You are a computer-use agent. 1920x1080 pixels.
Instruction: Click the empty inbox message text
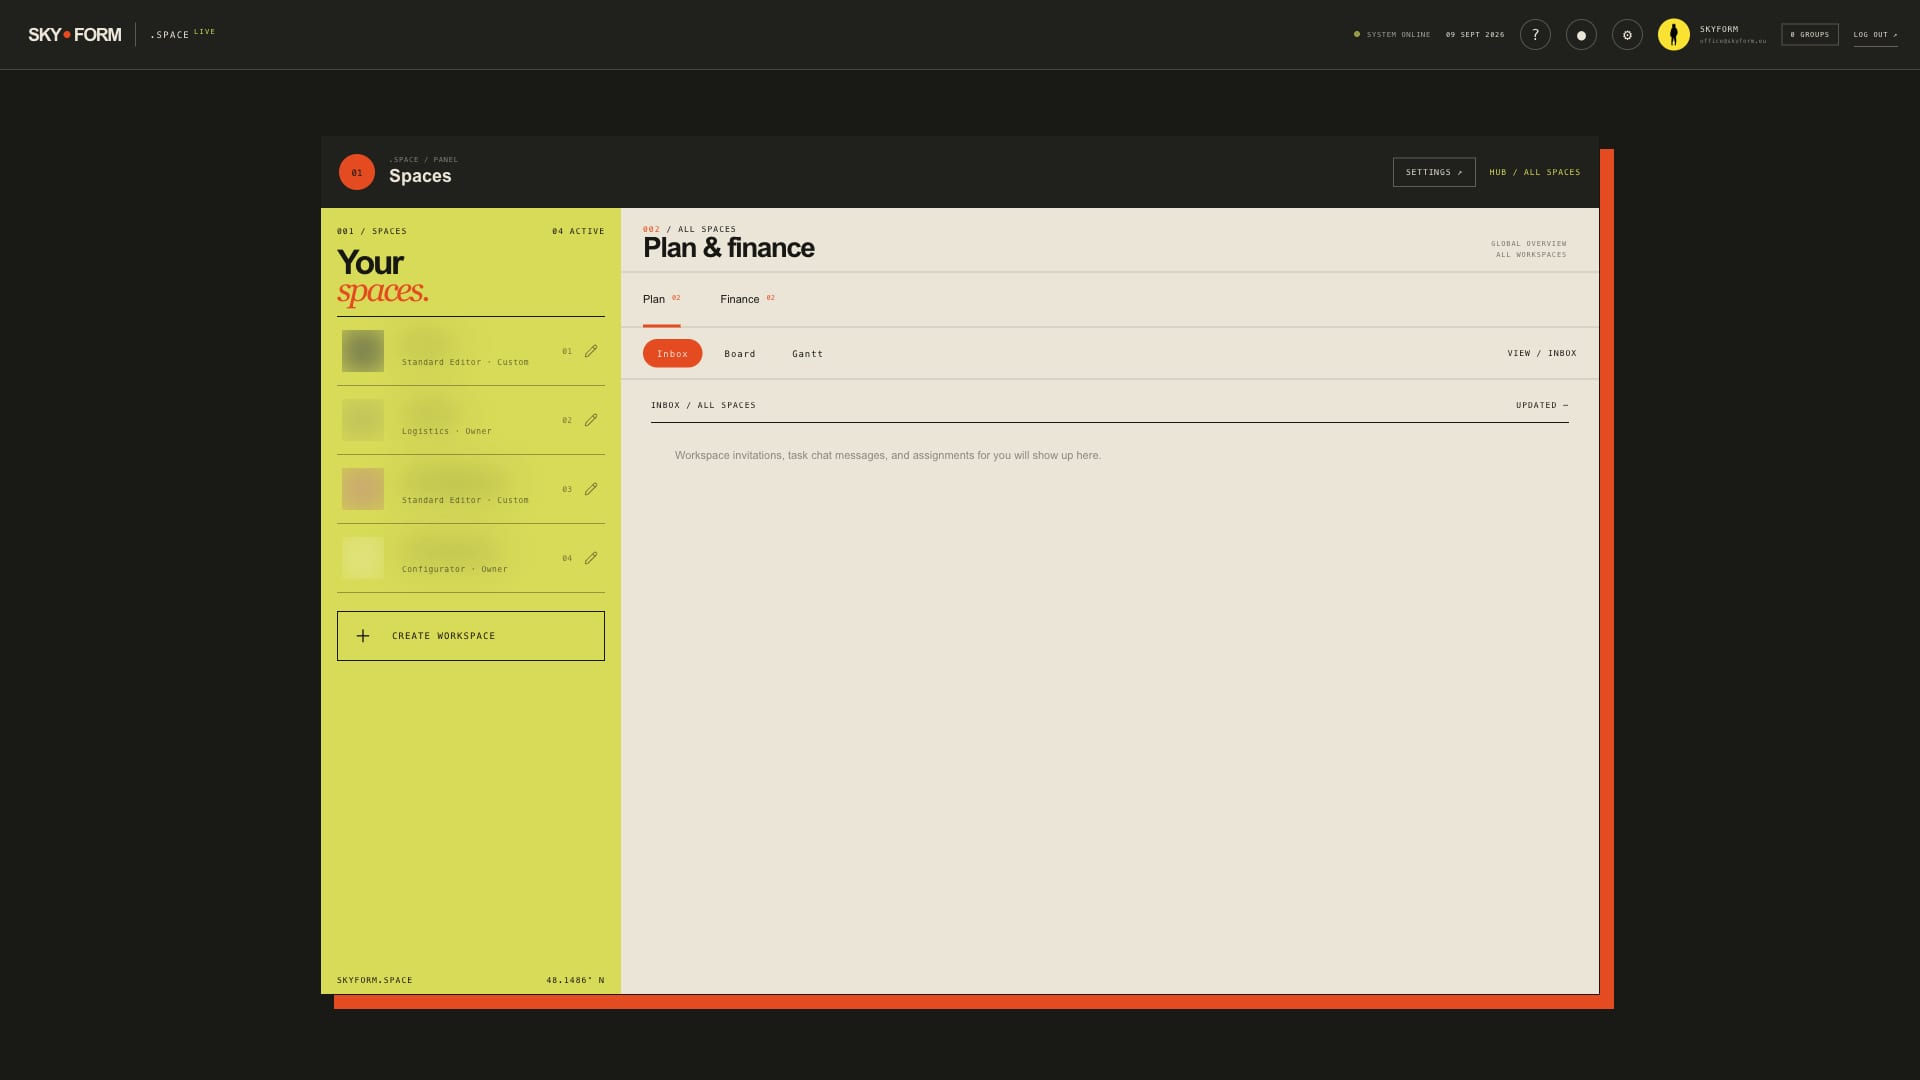(888, 455)
